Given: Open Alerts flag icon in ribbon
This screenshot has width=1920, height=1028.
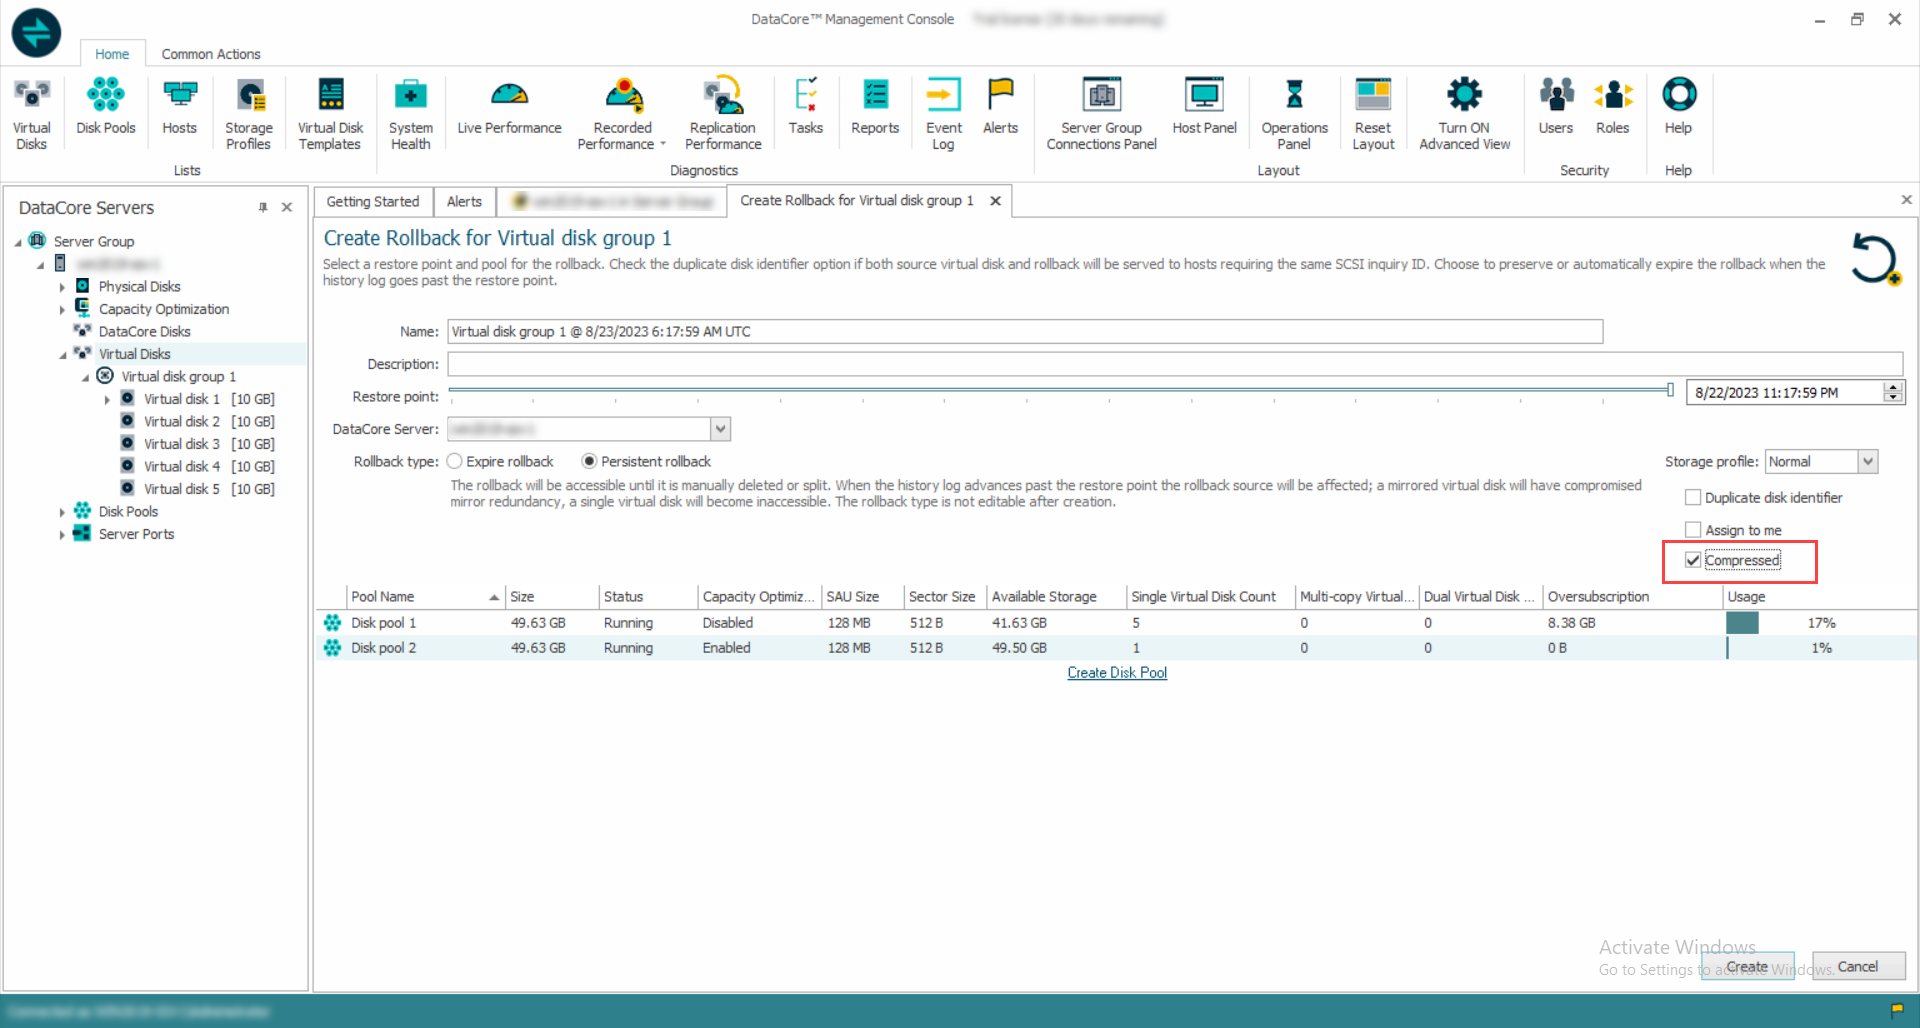Looking at the screenshot, I should click(1000, 106).
